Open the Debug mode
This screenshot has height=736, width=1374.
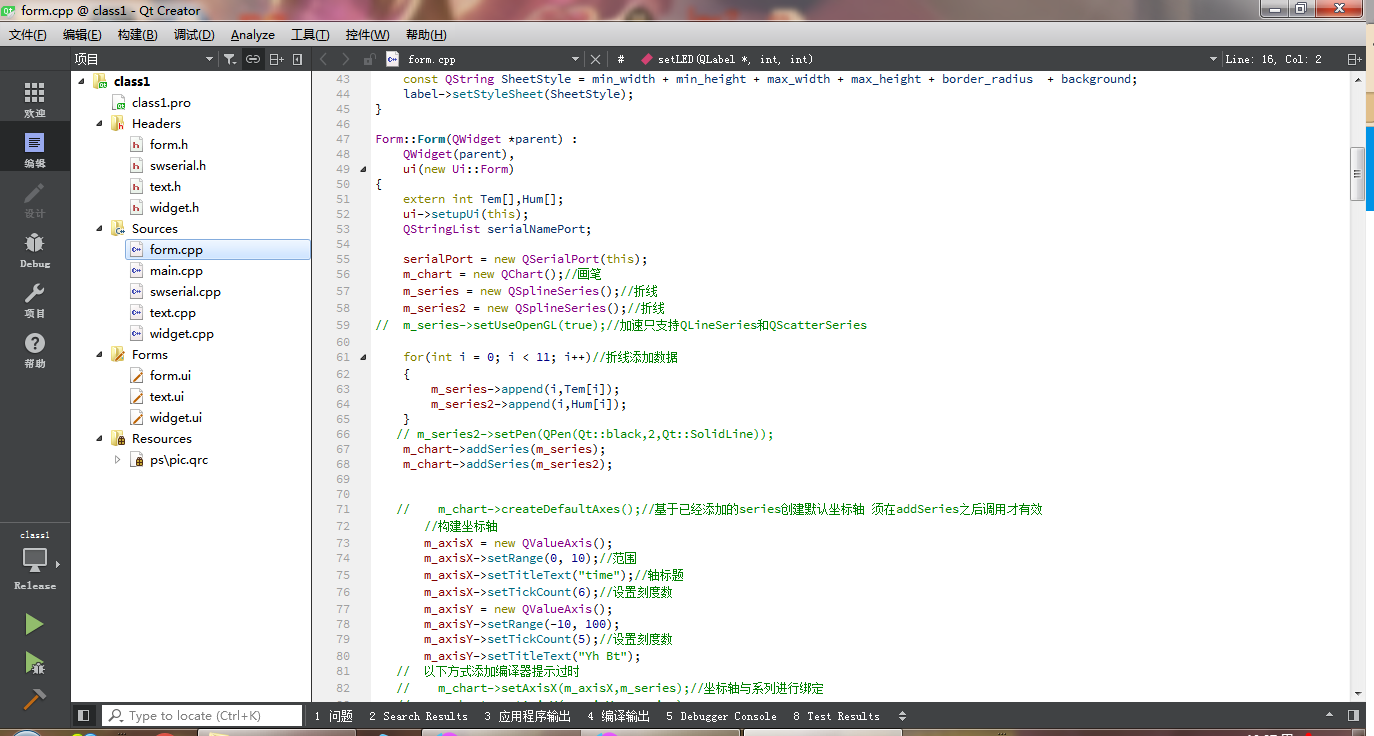click(35, 250)
